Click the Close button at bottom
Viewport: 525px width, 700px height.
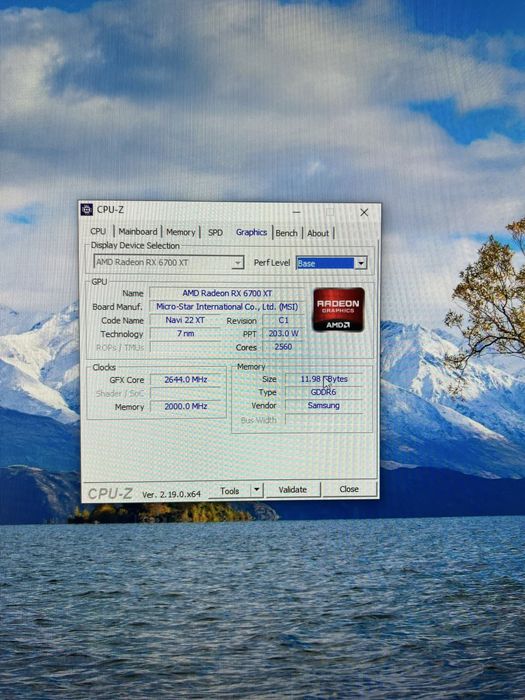(349, 489)
